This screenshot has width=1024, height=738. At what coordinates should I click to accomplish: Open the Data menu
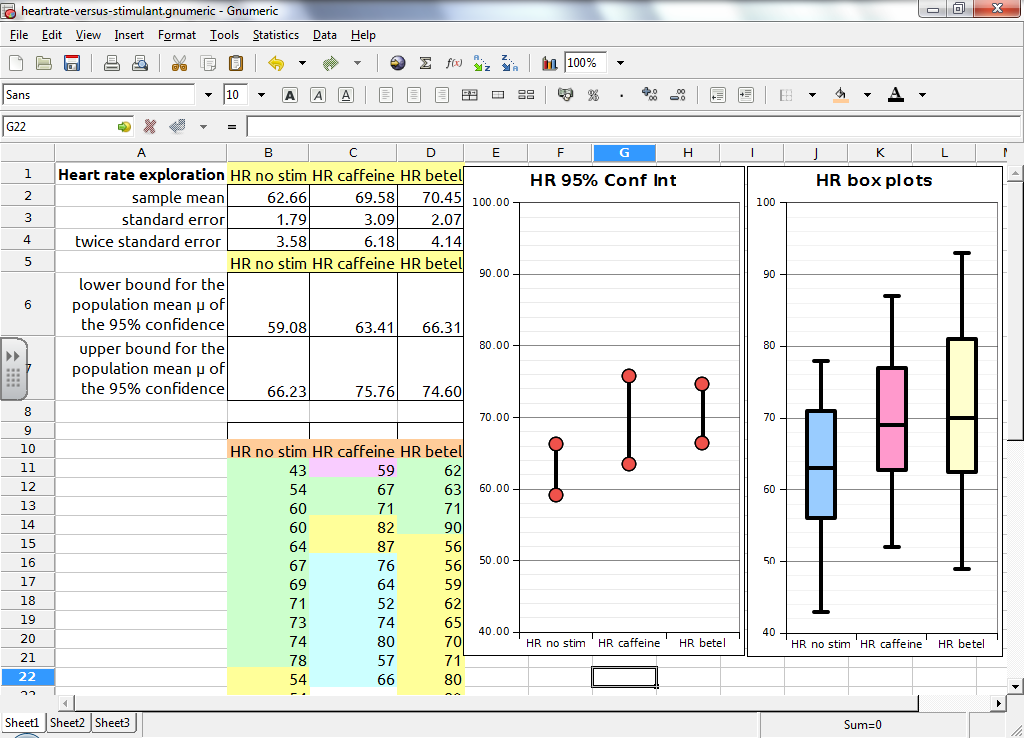click(325, 35)
